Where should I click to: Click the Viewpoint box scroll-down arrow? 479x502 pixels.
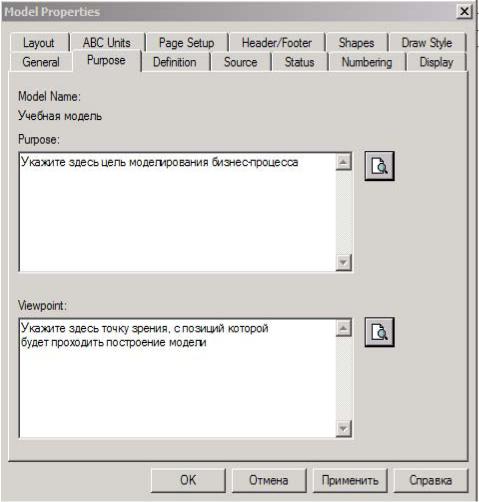[344, 428]
